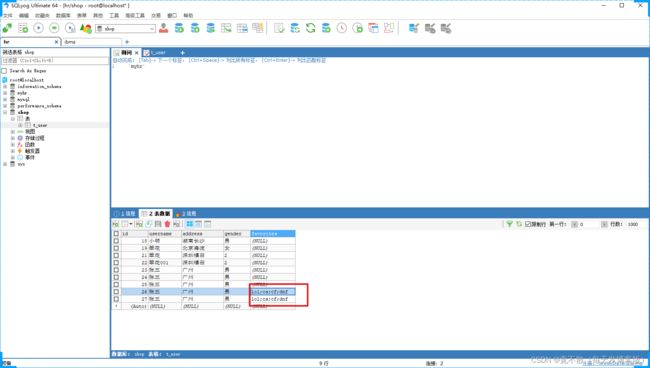Click the favorites column header

tap(273, 234)
